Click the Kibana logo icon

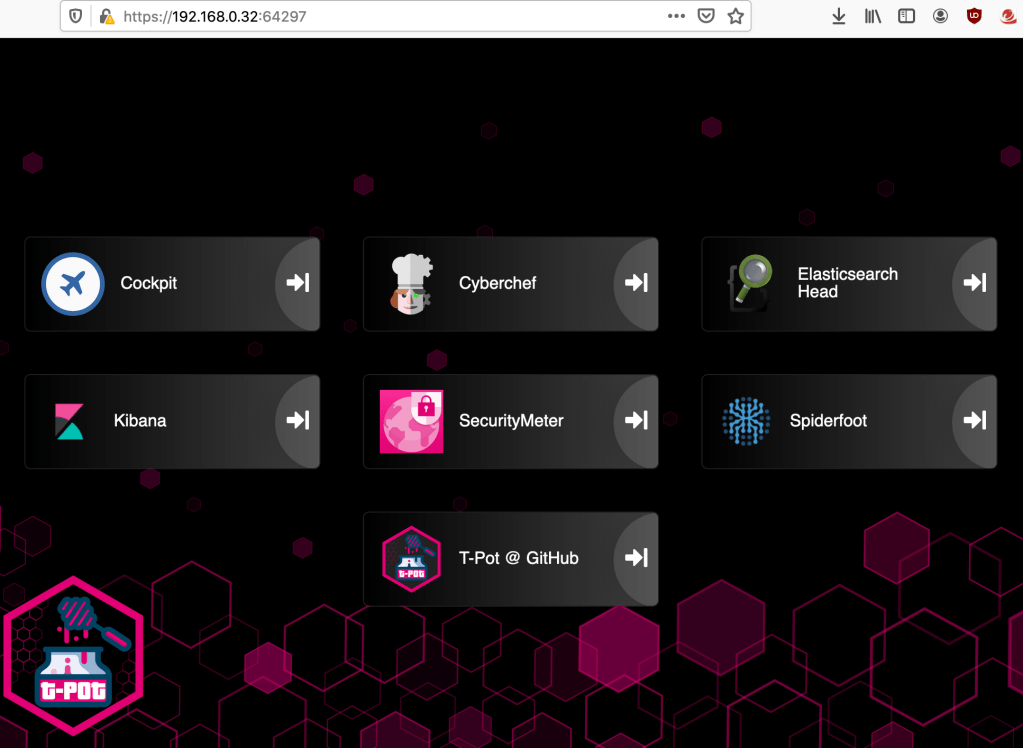[x=69, y=421]
